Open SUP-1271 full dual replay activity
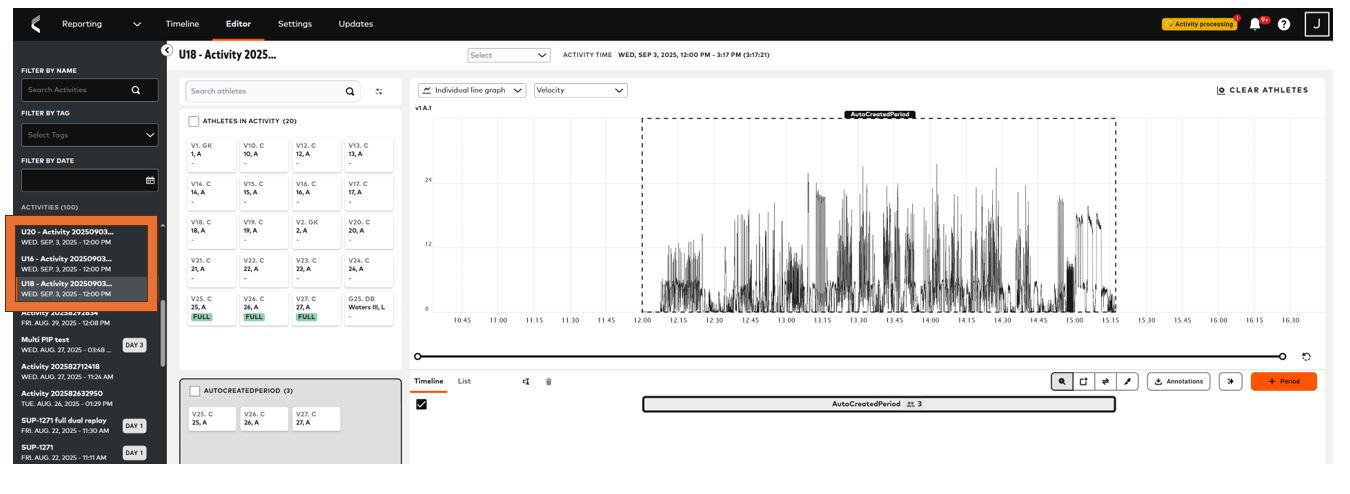Image resolution: width=1350 pixels, height=494 pixels. 84,425
